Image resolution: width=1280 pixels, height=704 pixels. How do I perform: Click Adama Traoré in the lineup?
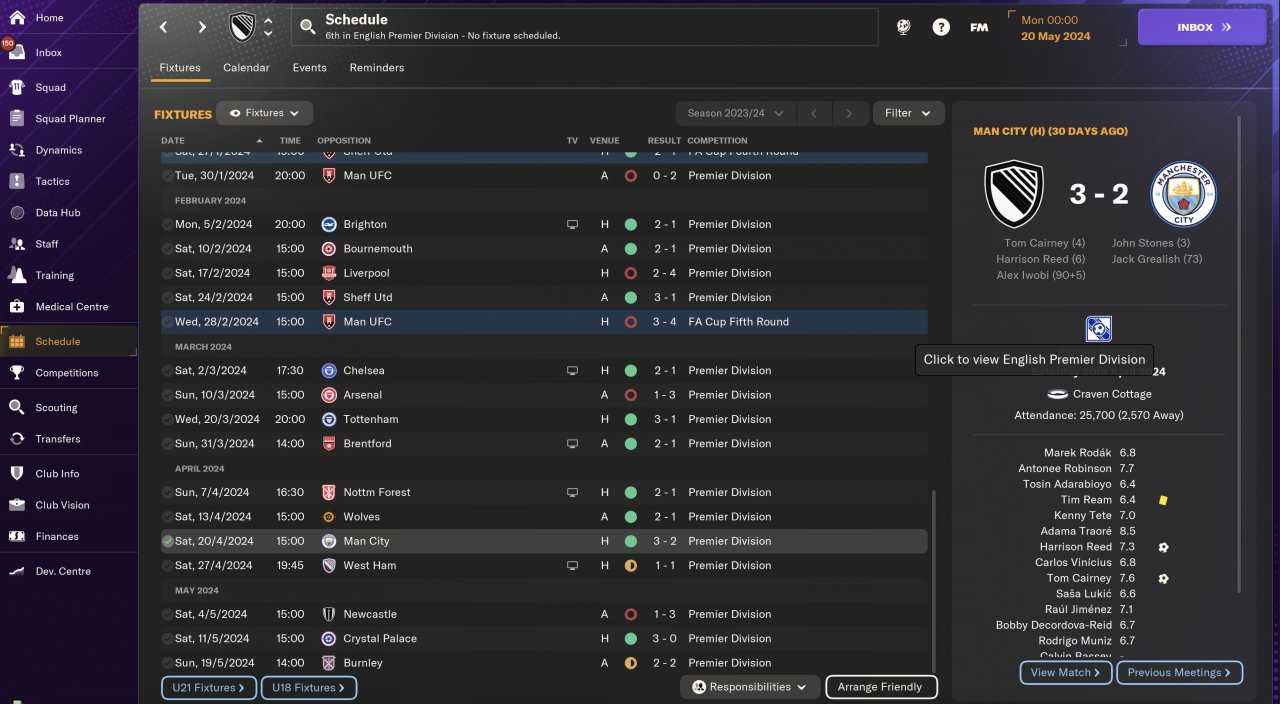(1076, 531)
